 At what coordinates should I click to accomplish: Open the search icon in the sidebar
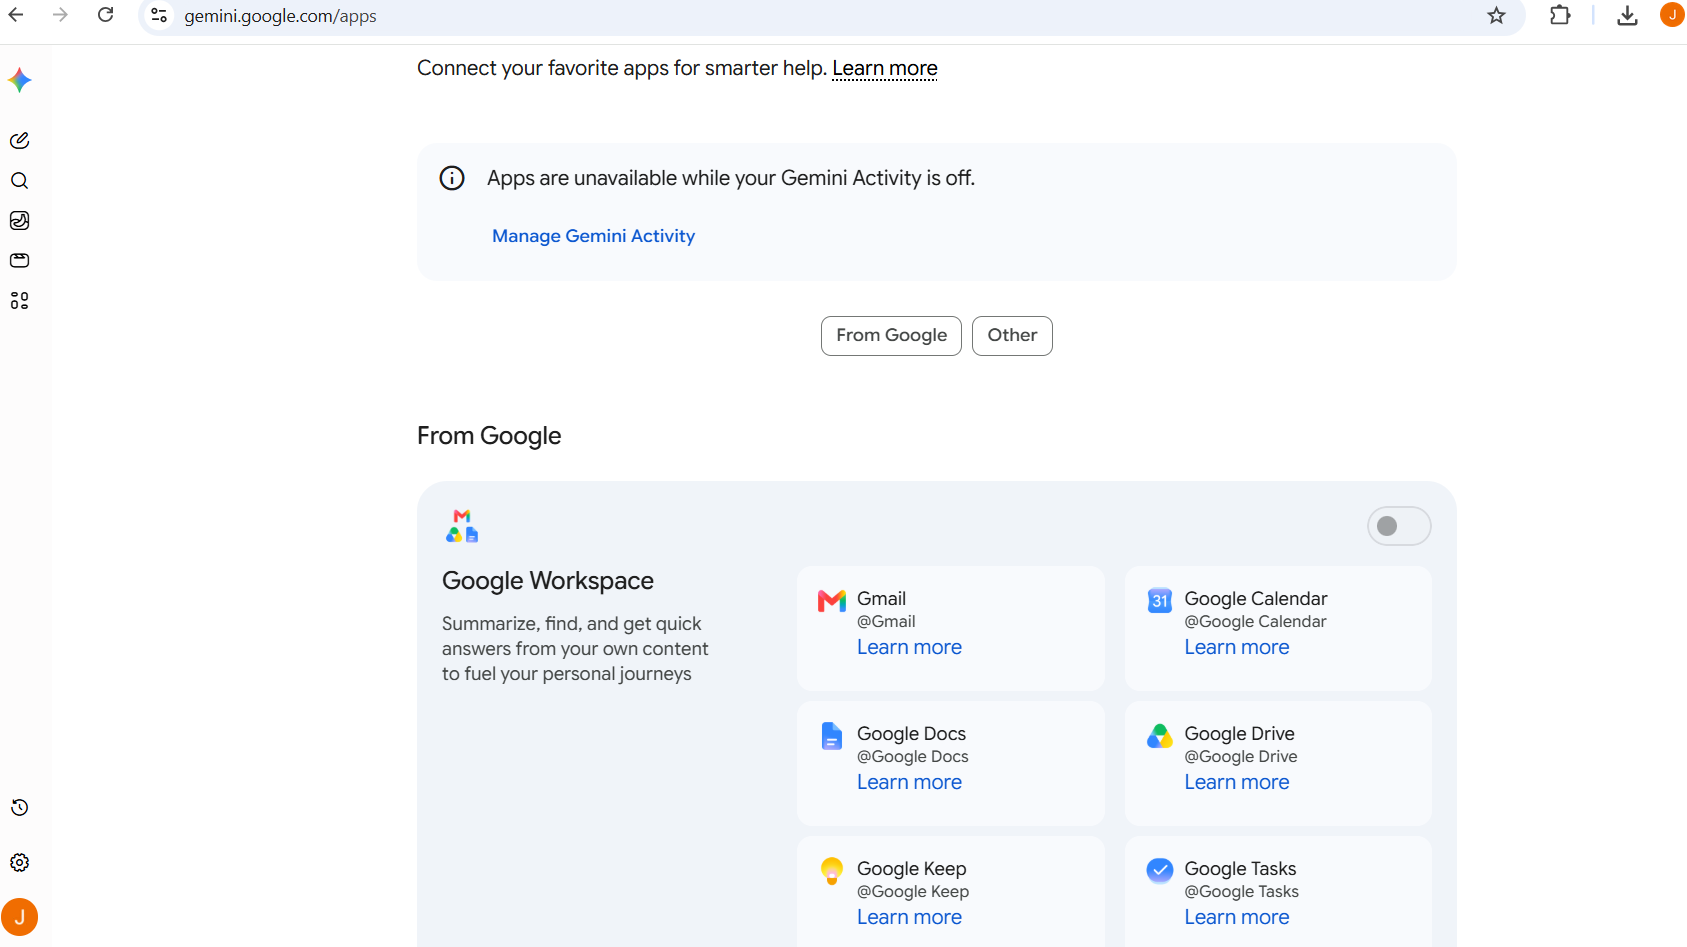pyautogui.click(x=20, y=181)
